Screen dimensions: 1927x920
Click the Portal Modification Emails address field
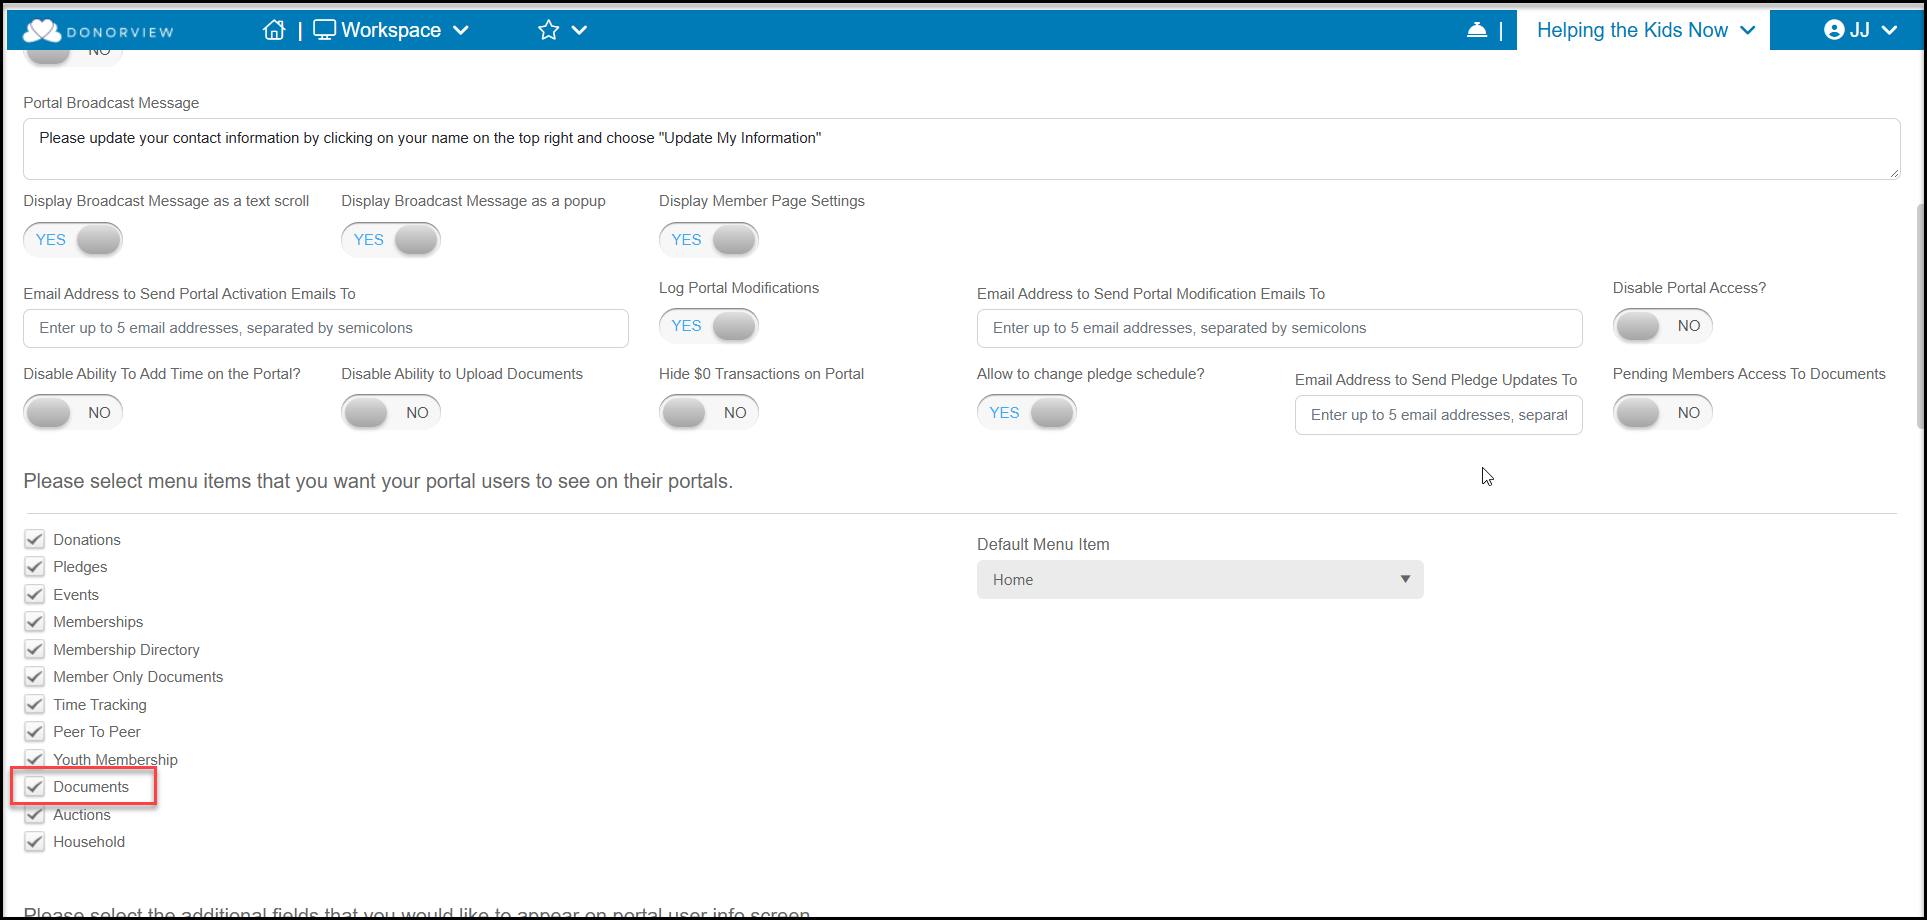click(1279, 328)
